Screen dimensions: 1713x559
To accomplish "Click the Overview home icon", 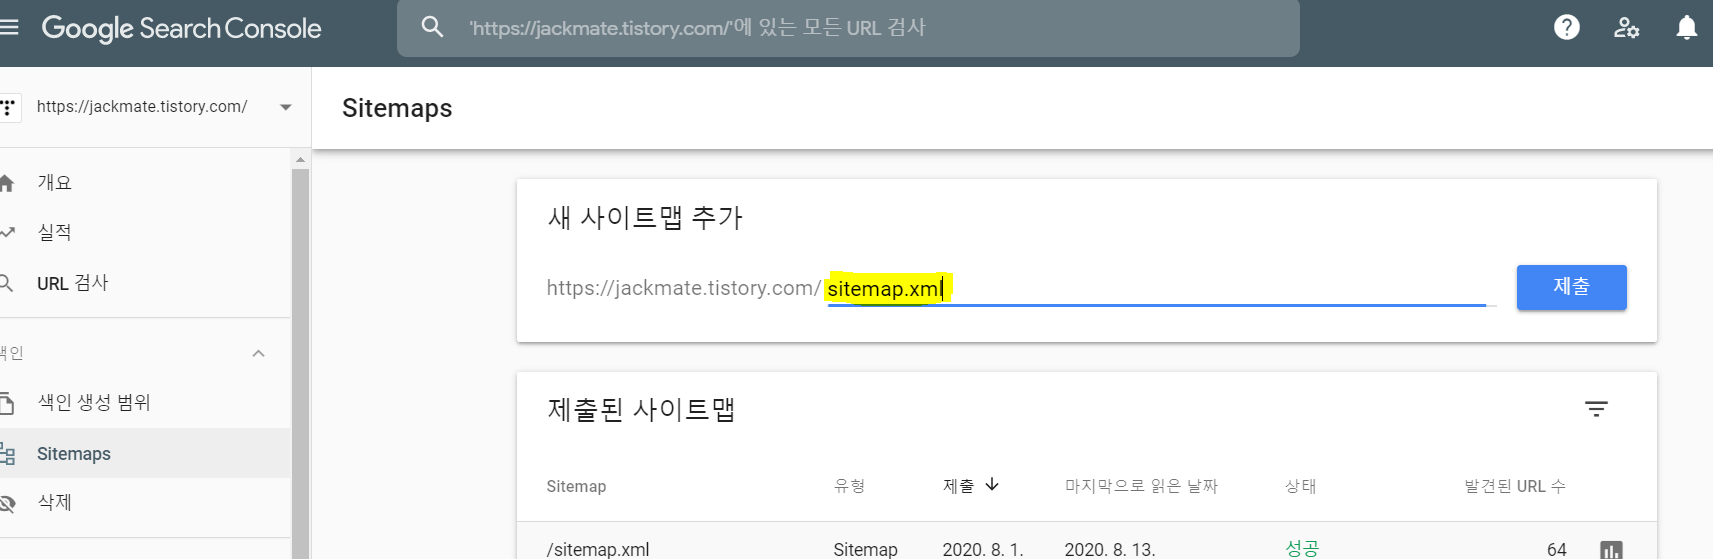I will (6, 183).
